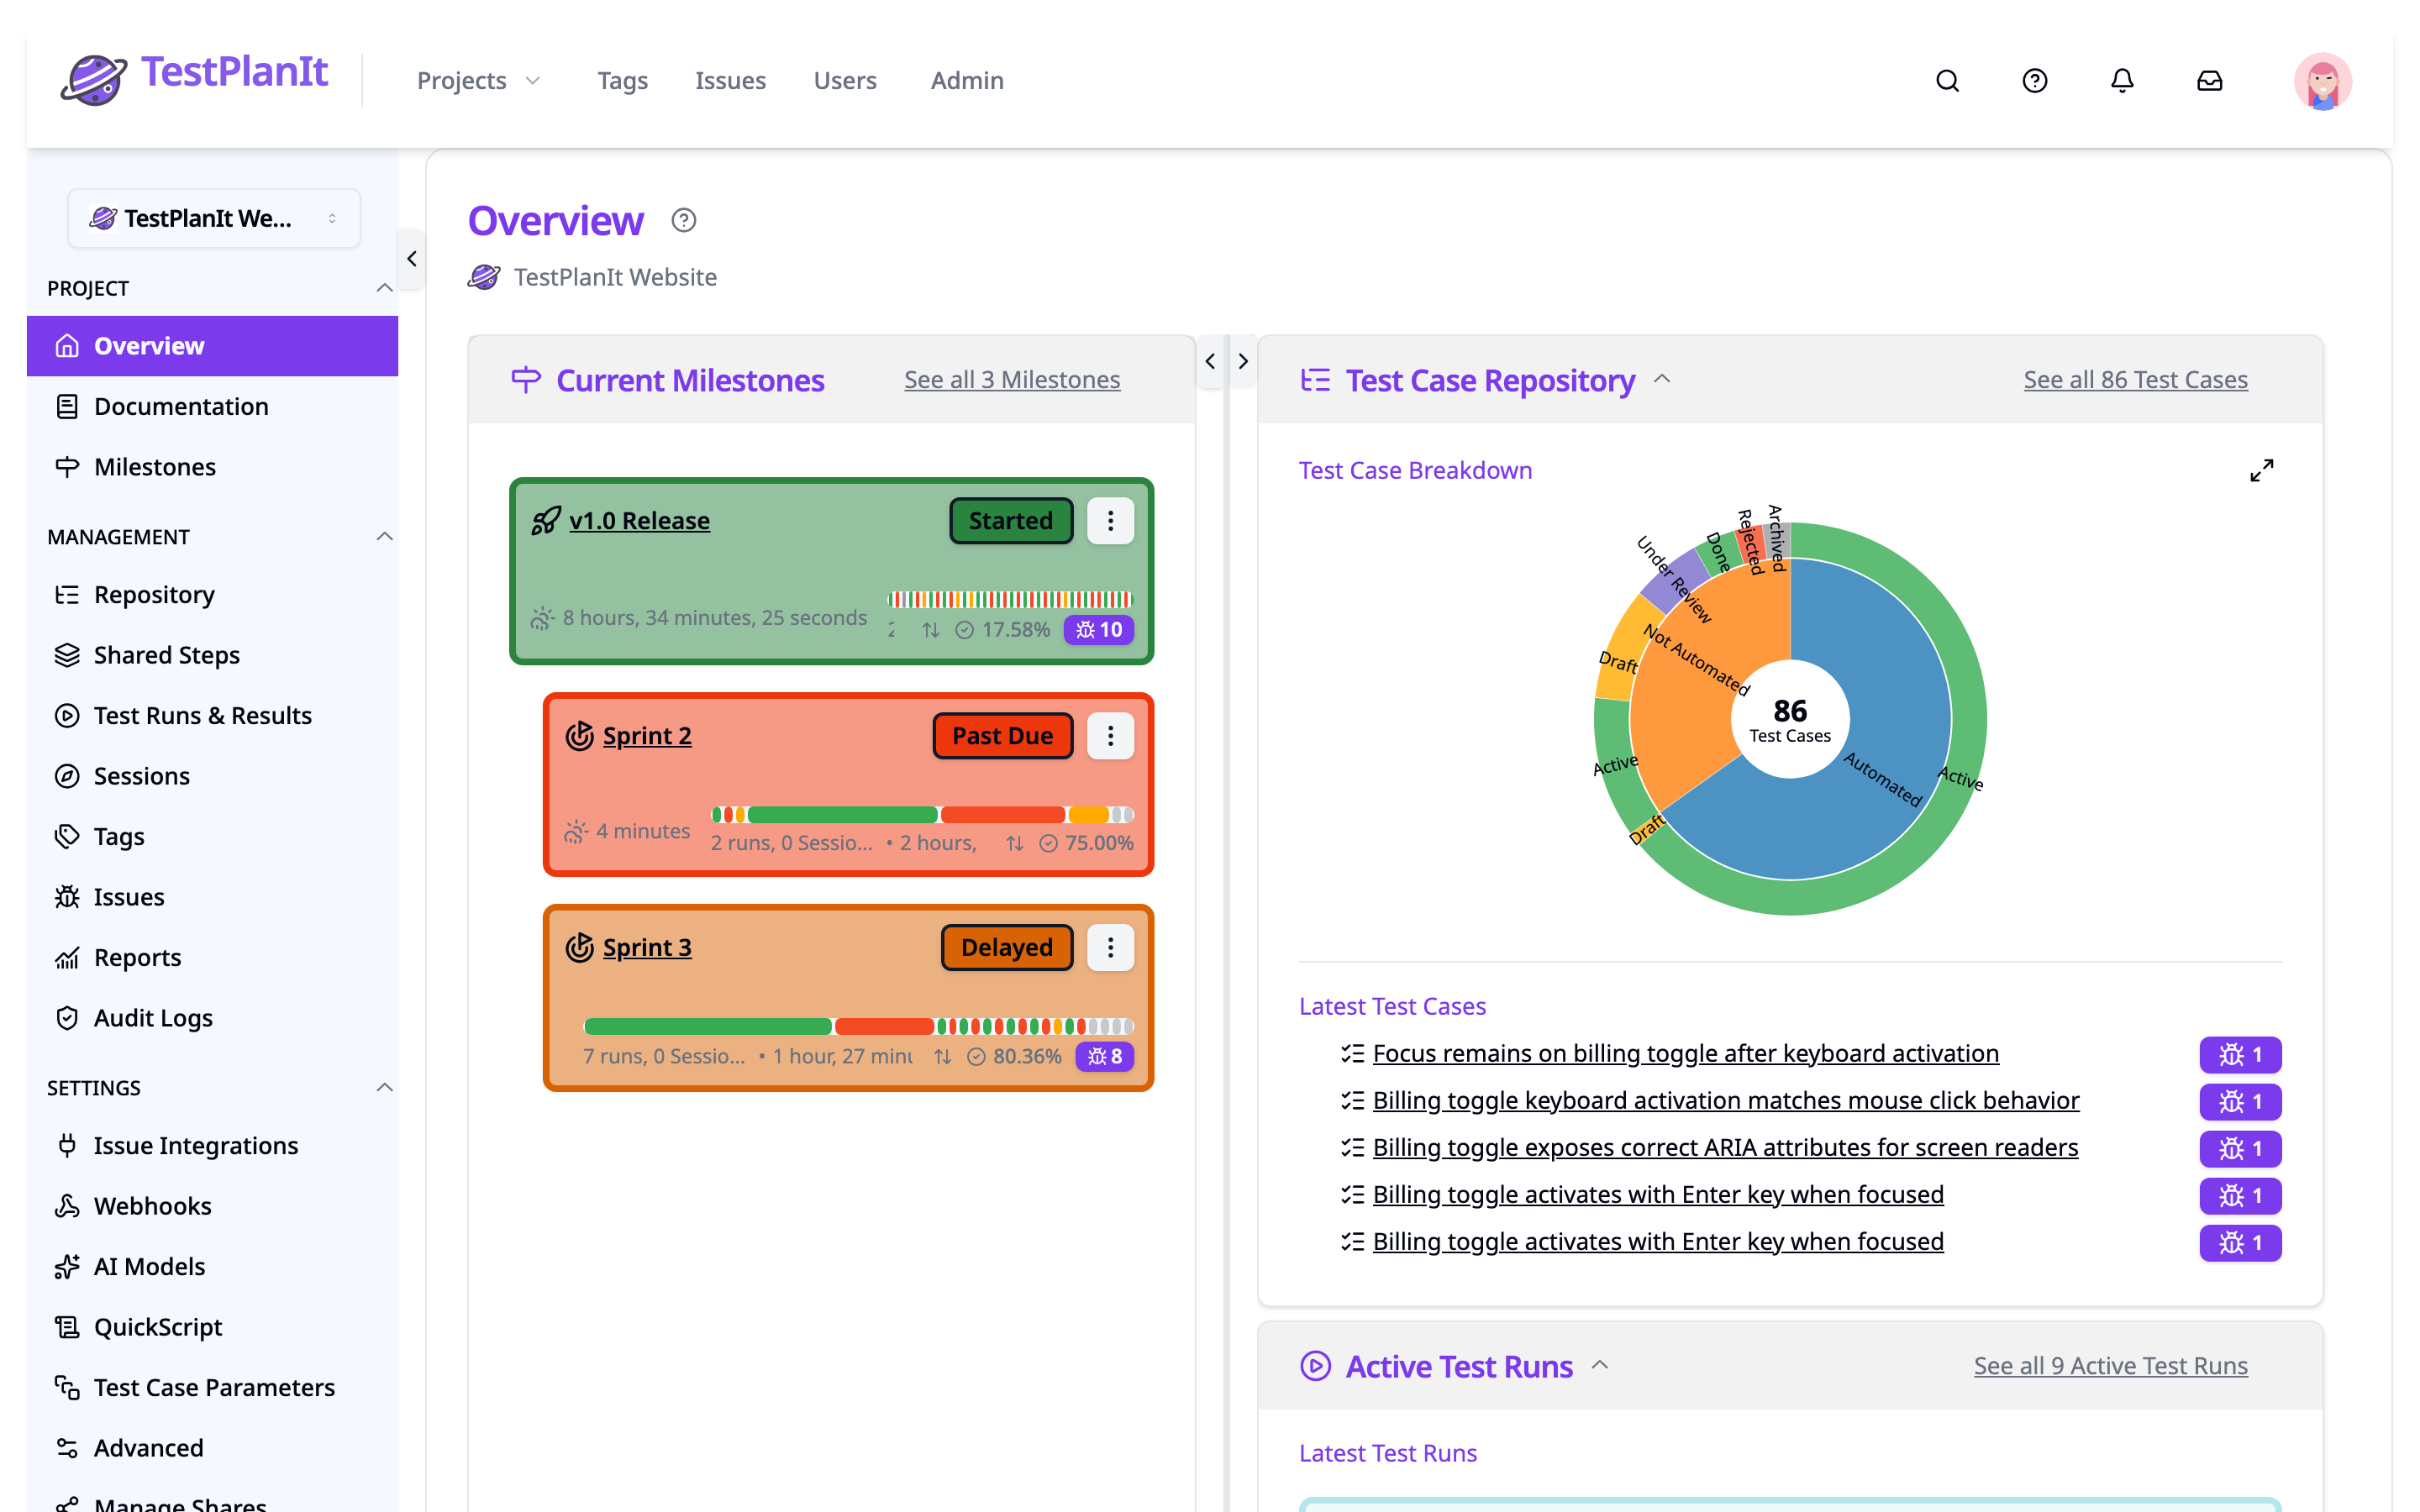Open the Sprint 3 three-dot menu

[1110, 947]
